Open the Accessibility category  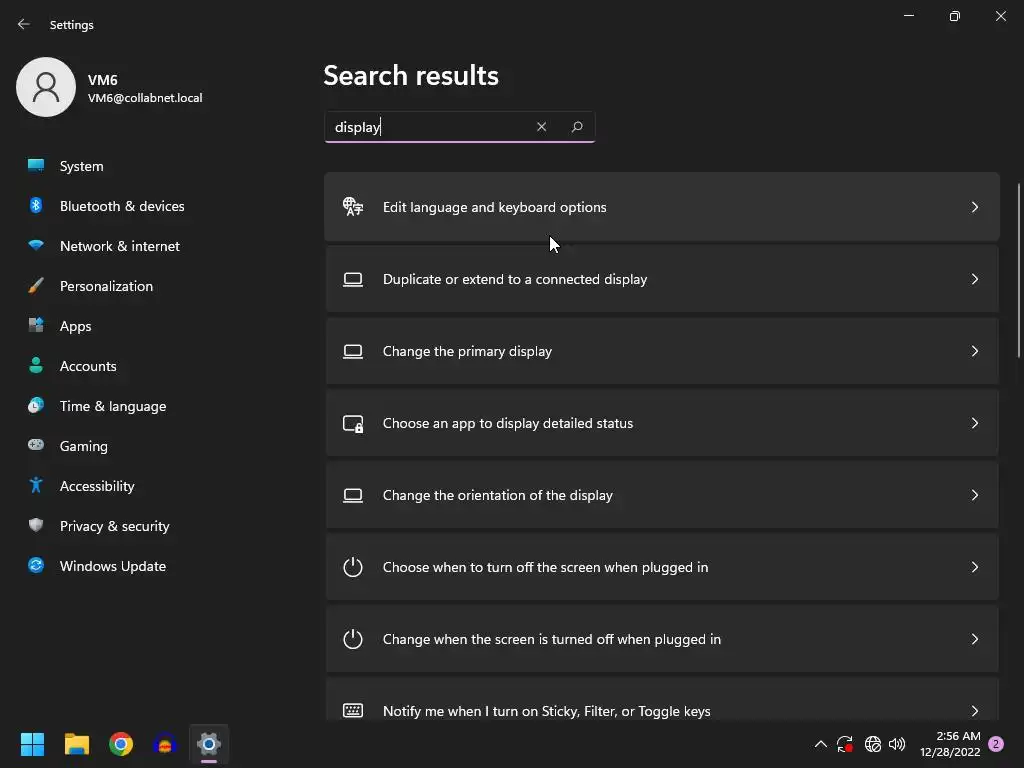pos(97,486)
